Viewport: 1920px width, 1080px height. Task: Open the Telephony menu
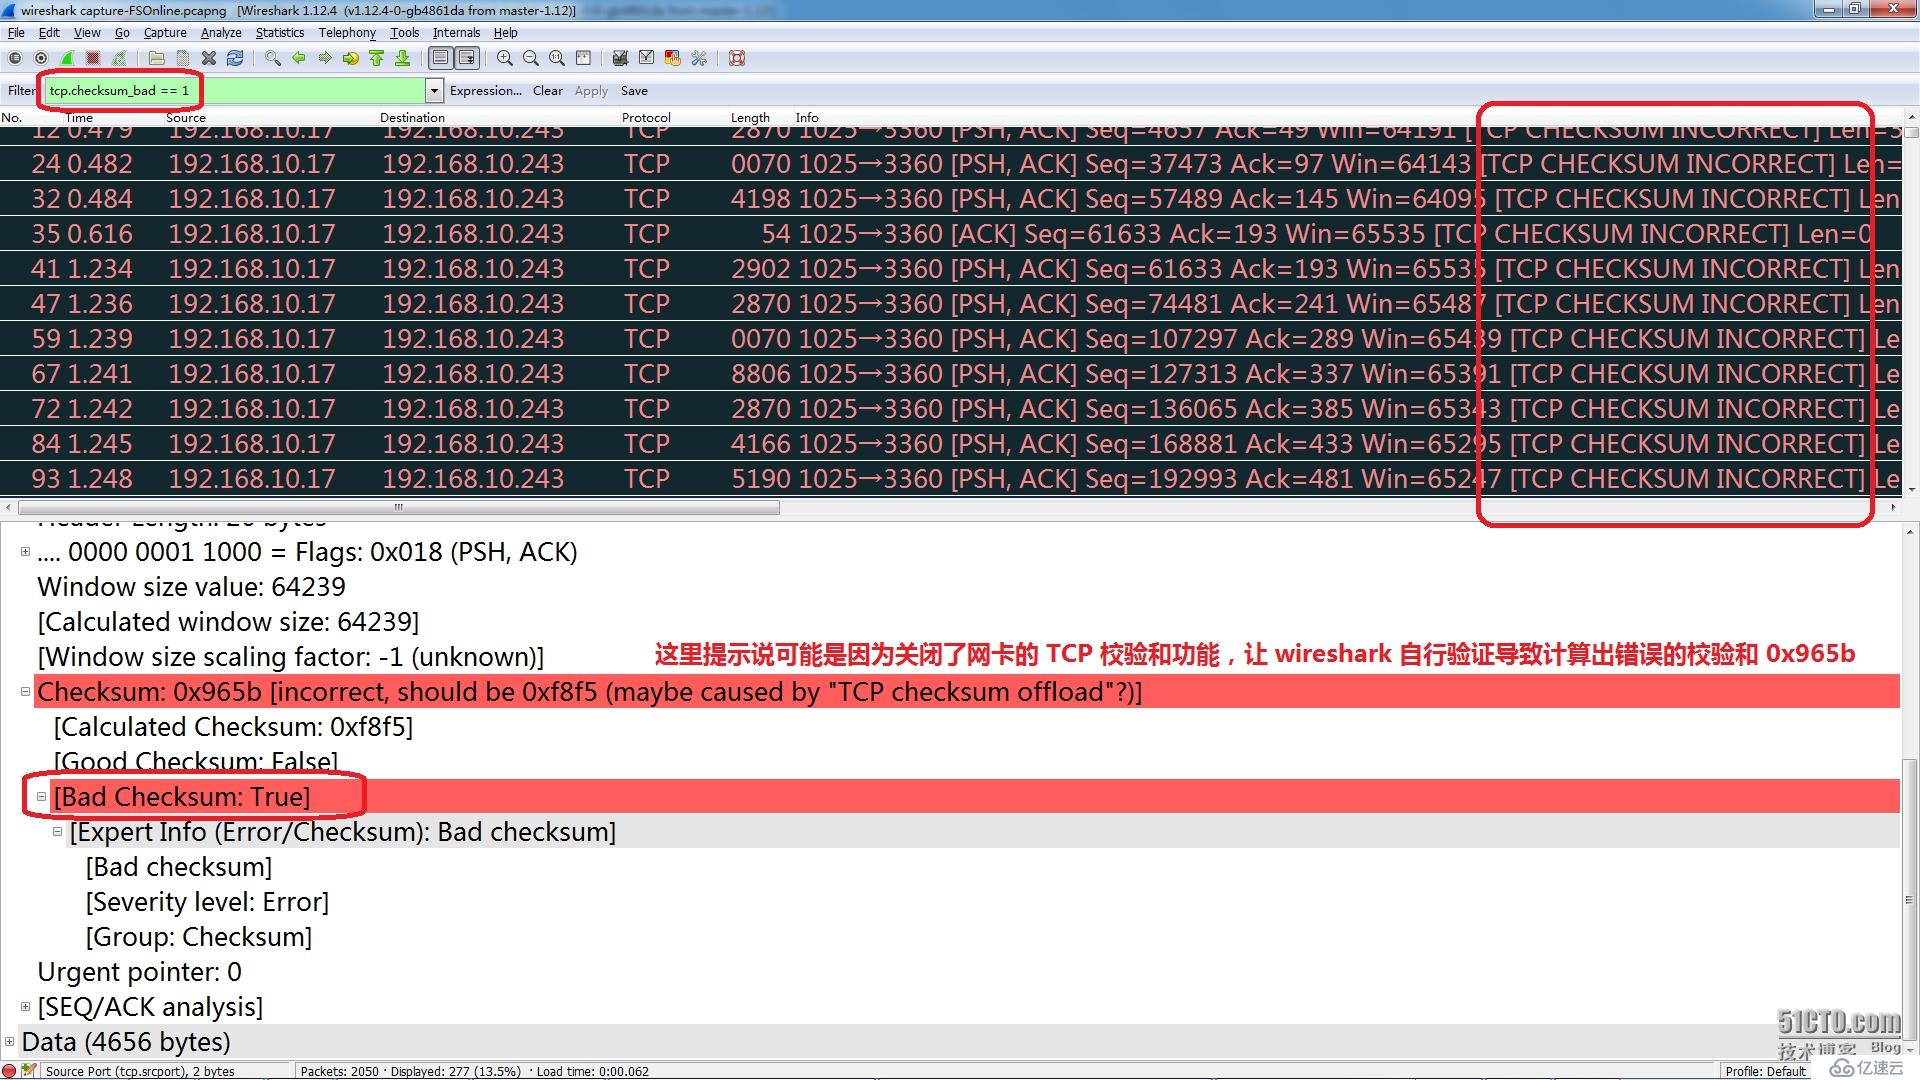347,33
